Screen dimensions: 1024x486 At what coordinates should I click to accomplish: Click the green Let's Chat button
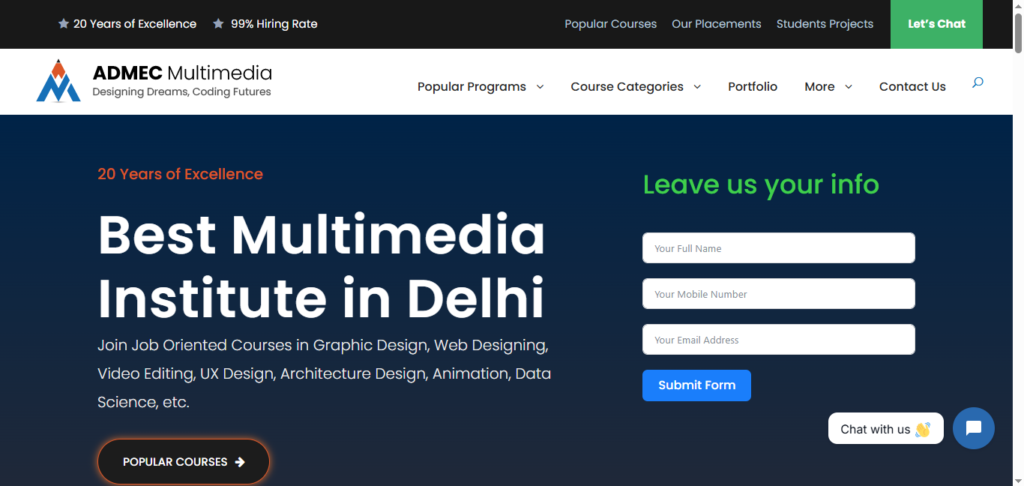click(936, 24)
